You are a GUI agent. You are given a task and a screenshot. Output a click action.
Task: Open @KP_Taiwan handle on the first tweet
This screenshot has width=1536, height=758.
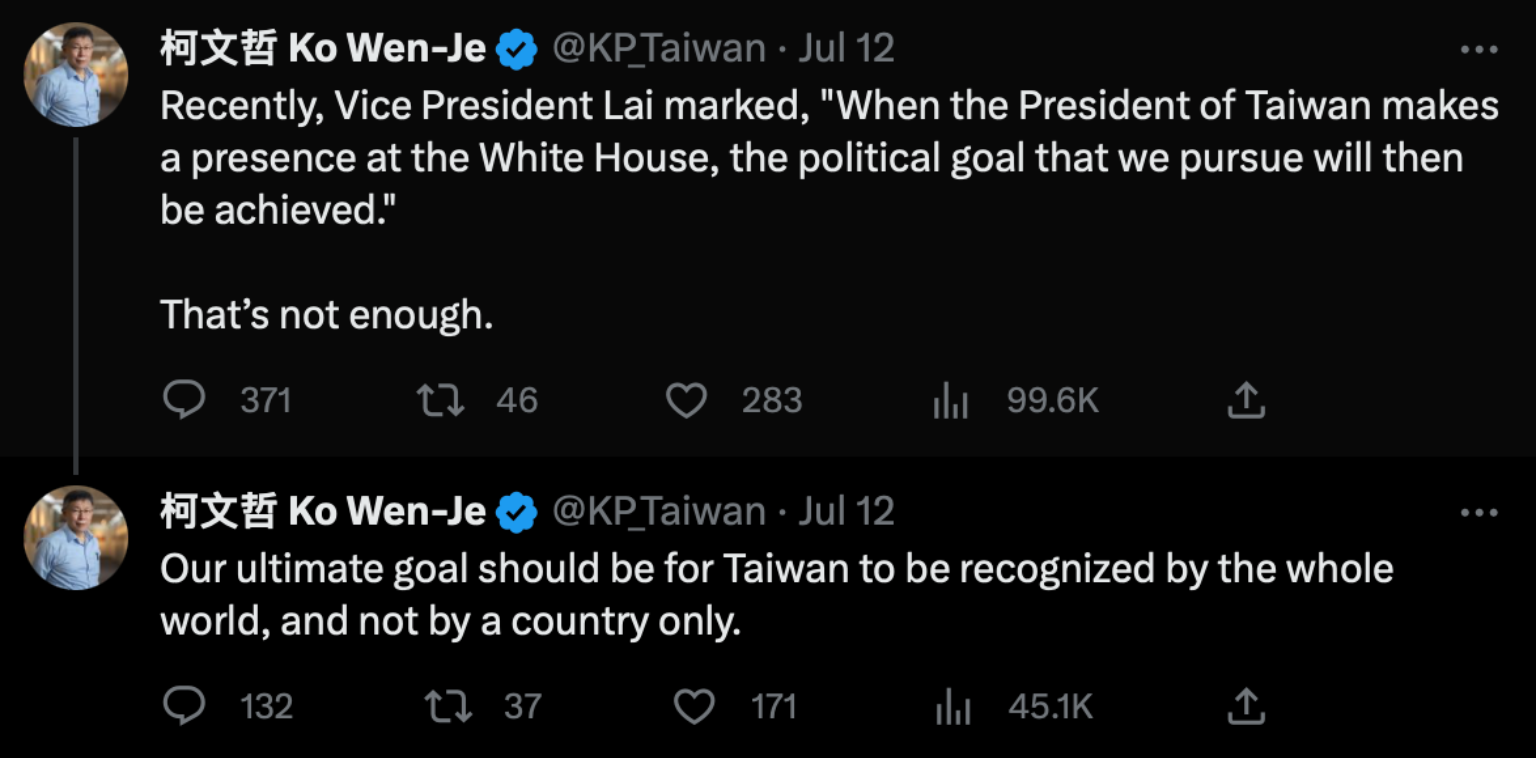659,49
